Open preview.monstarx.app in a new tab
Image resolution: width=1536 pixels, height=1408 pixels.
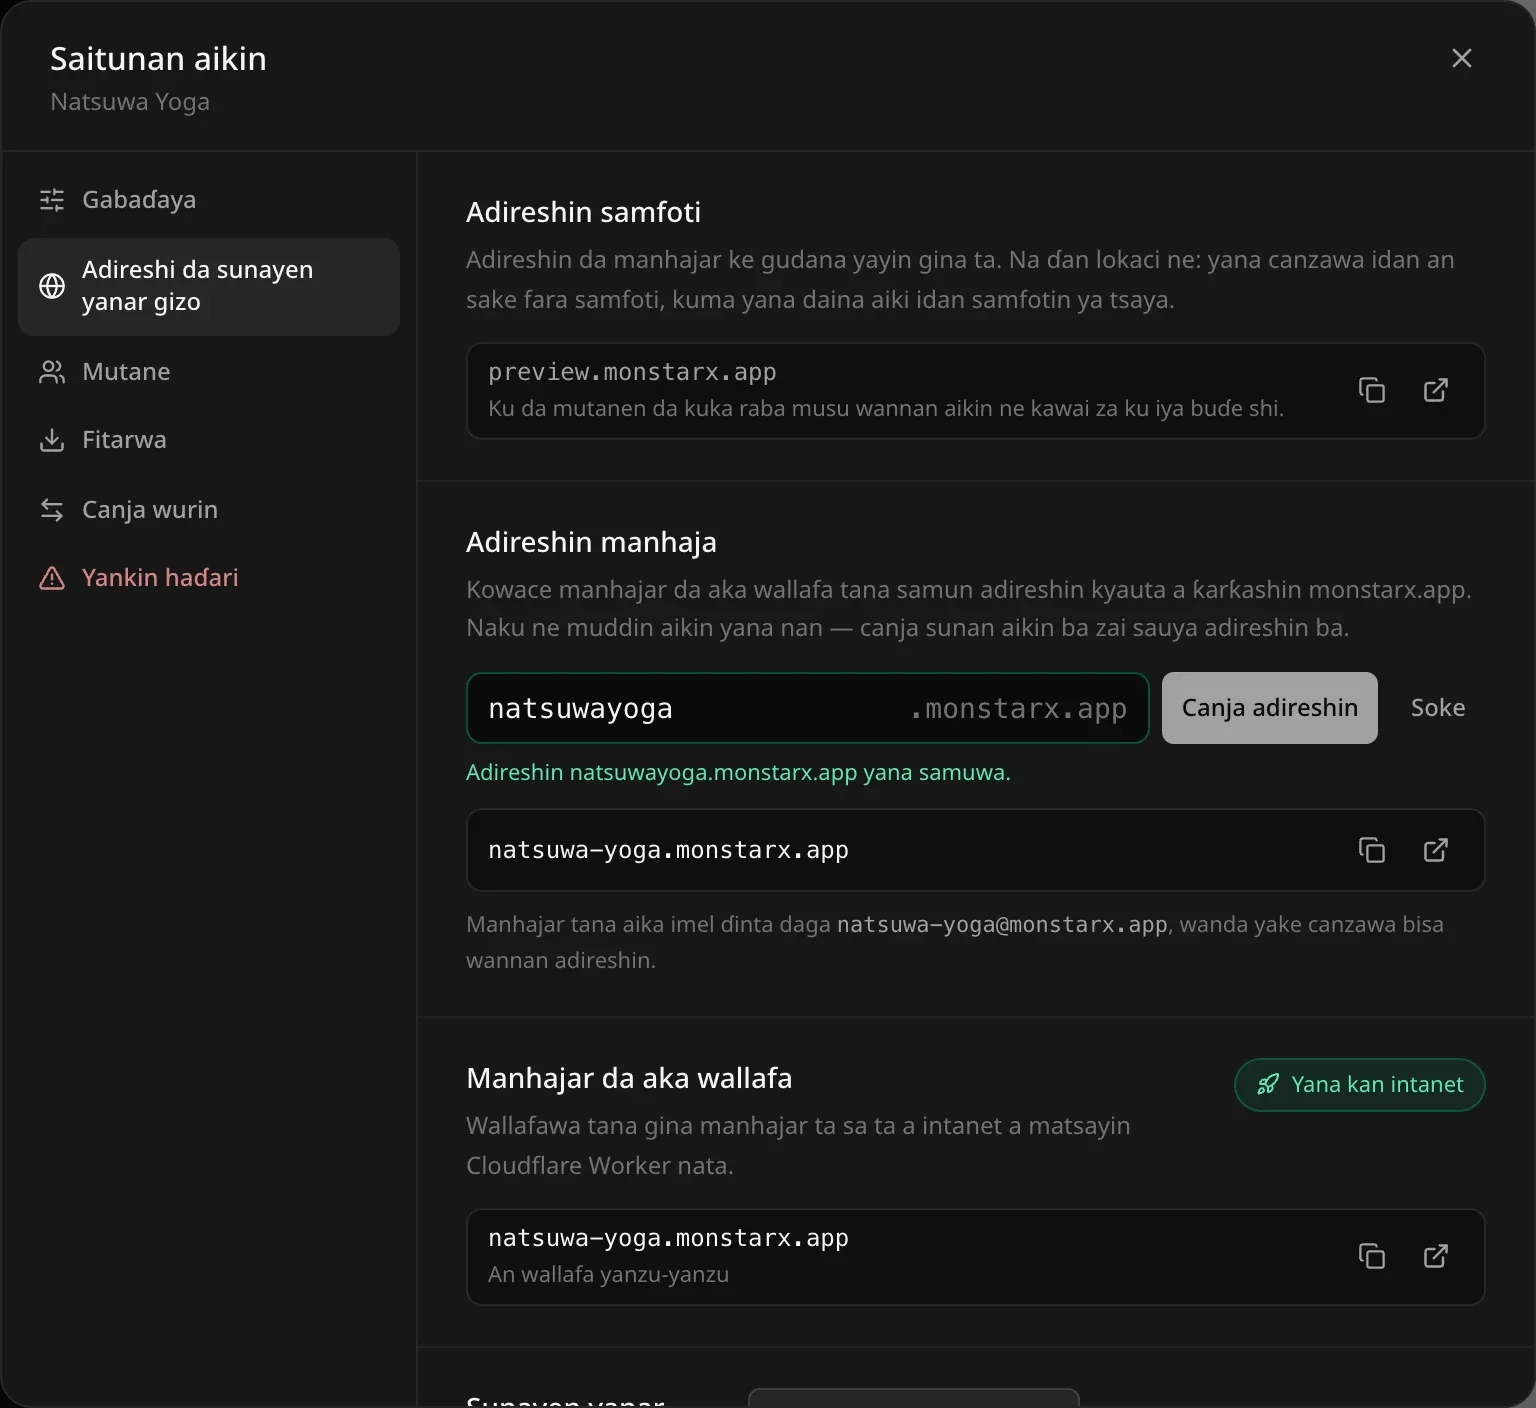coord(1436,390)
